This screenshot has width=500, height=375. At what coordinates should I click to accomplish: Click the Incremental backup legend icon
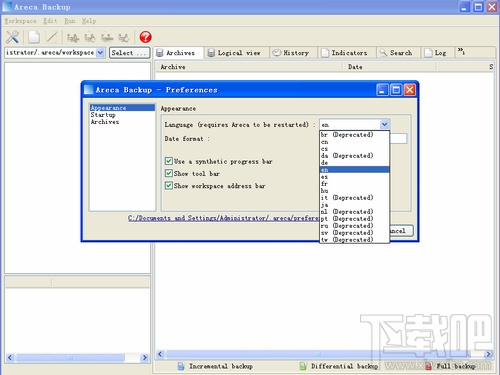(181, 366)
